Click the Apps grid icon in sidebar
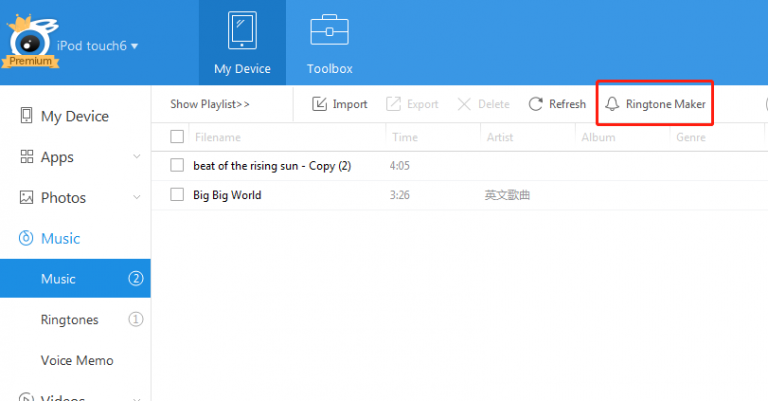Image resolution: width=768 pixels, height=401 pixels. click(27, 157)
